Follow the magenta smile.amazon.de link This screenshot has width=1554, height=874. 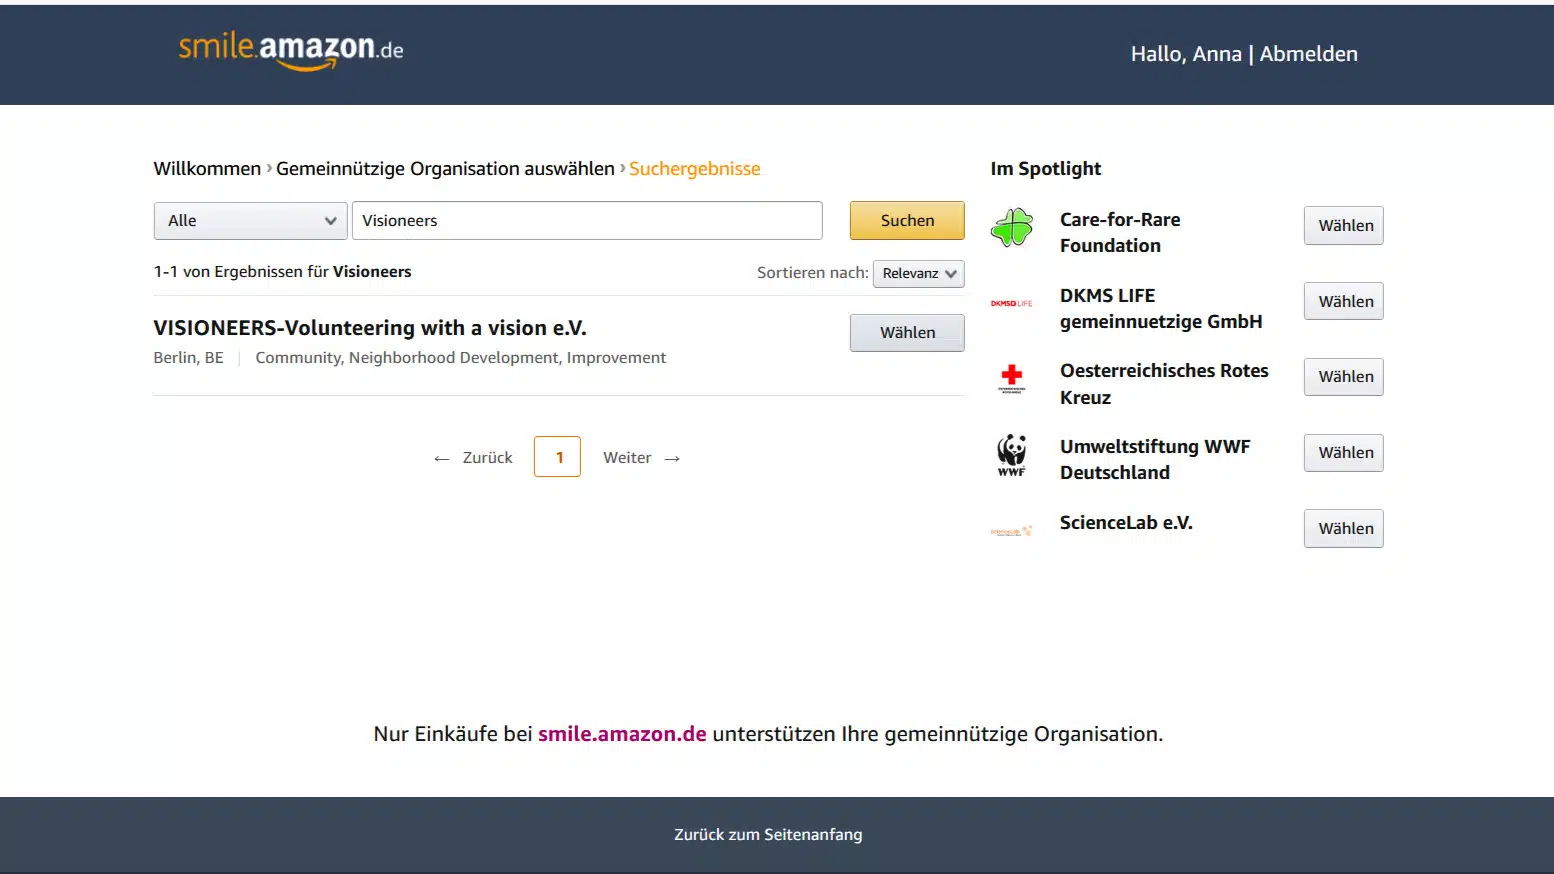point(622,734)
